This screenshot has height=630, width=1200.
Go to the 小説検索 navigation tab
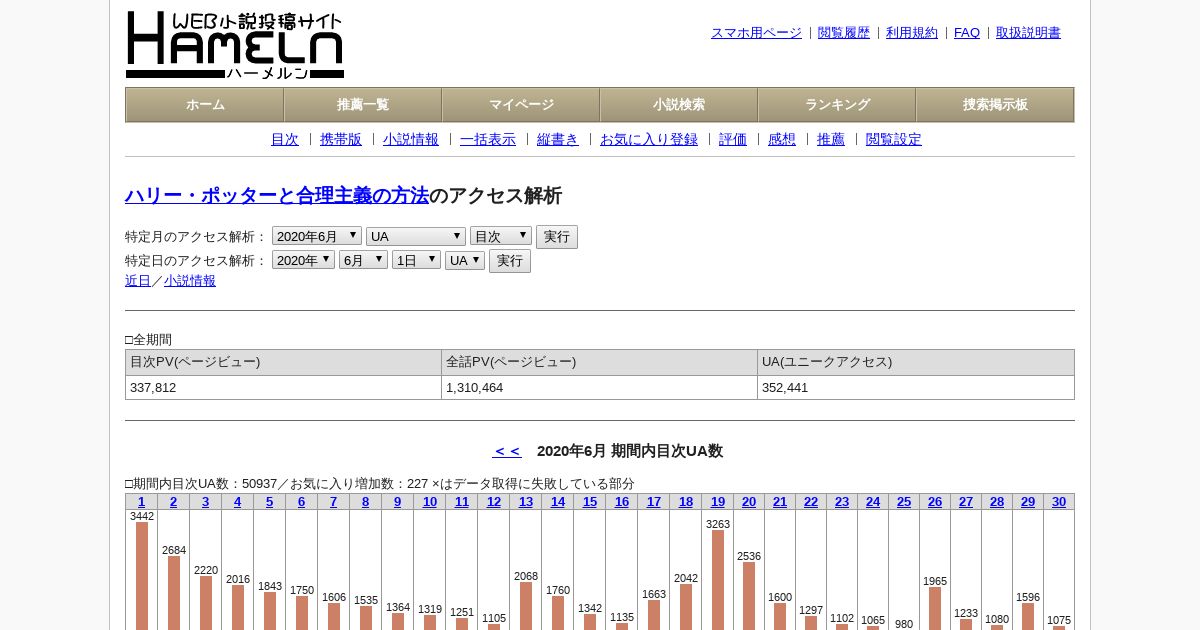pyautogui.click(x=679, y=105)
